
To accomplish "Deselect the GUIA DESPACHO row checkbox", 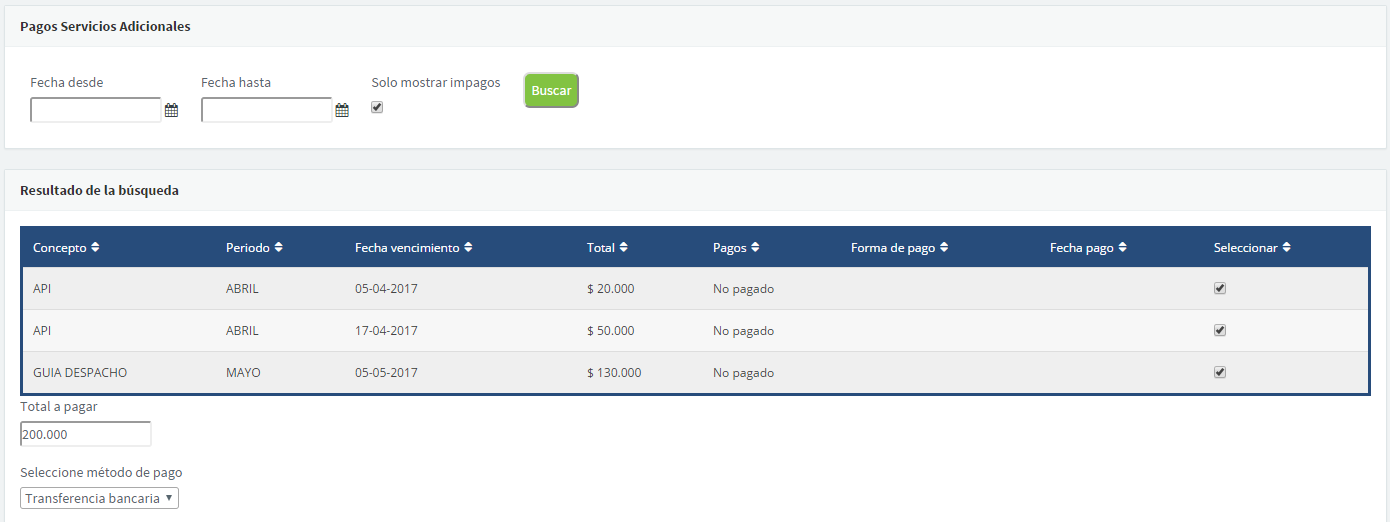I will (x=1220, y=372).
